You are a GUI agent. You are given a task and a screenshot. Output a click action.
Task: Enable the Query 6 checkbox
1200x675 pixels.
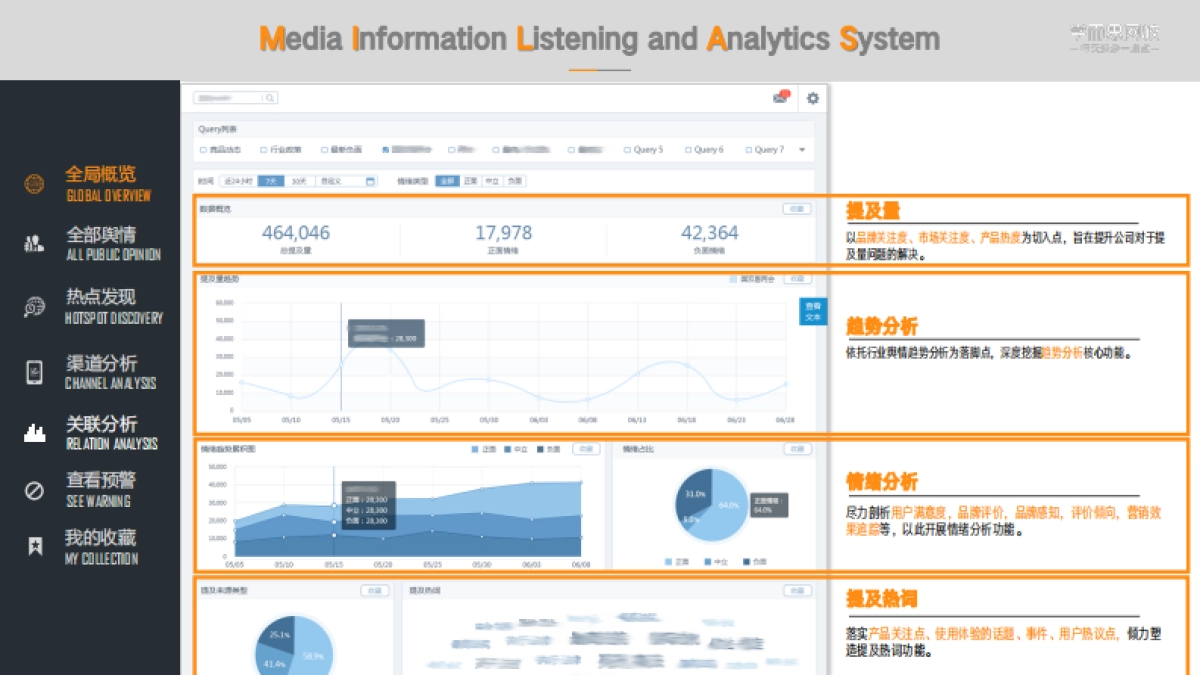(688, 150)
